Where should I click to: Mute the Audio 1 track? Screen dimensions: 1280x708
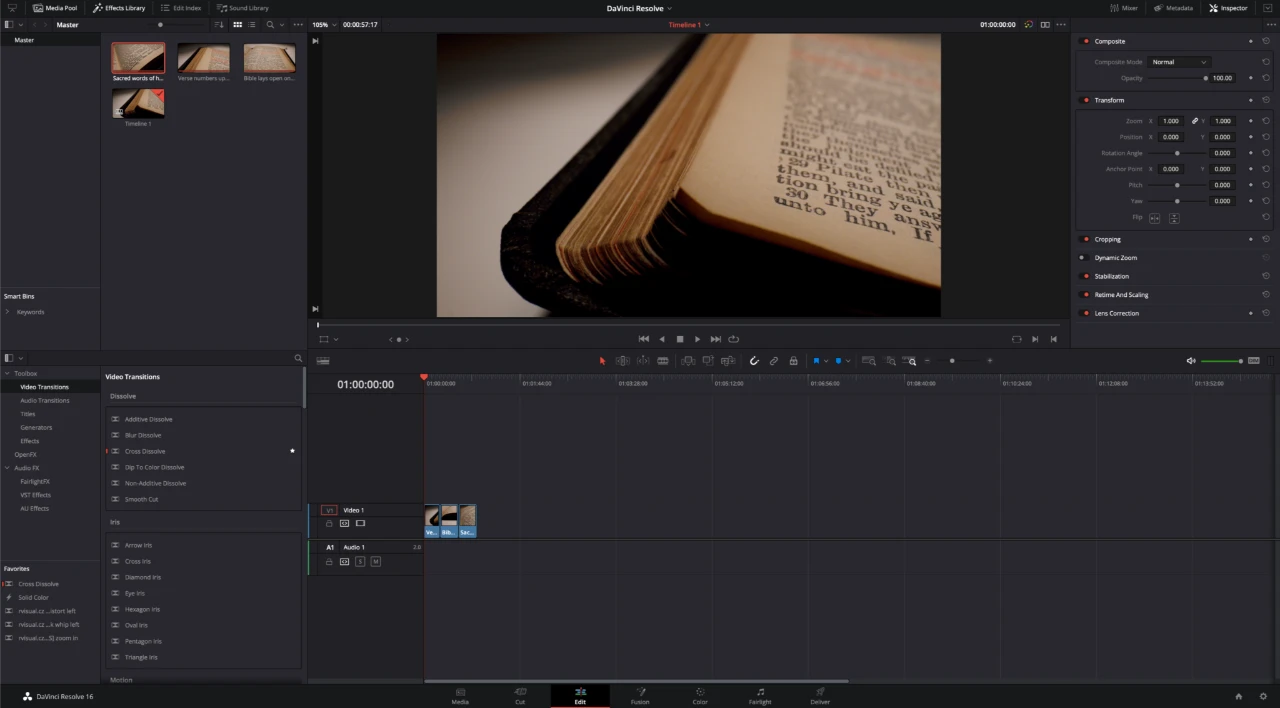point(376,561)
